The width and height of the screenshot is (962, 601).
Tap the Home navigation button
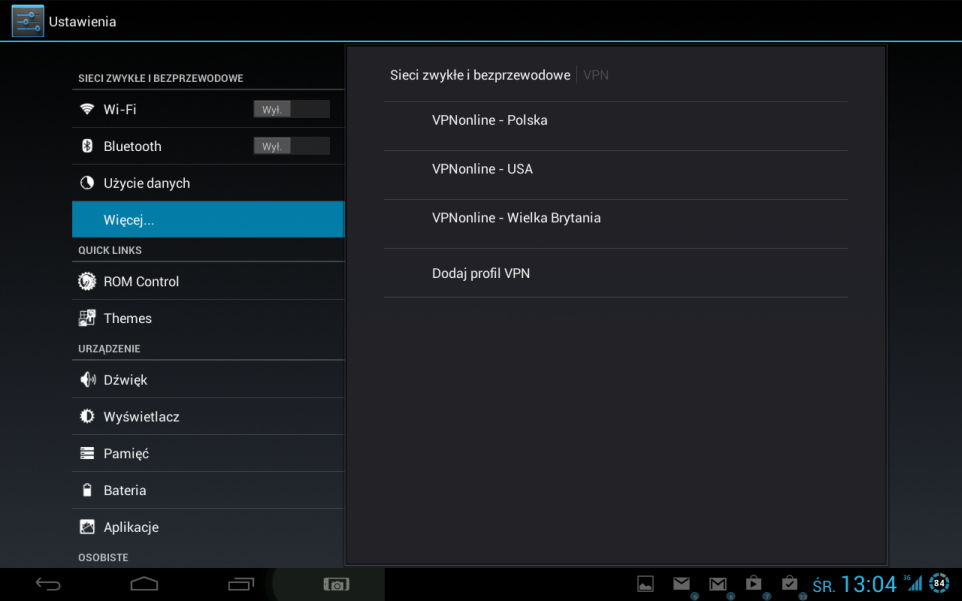point(144,584)
